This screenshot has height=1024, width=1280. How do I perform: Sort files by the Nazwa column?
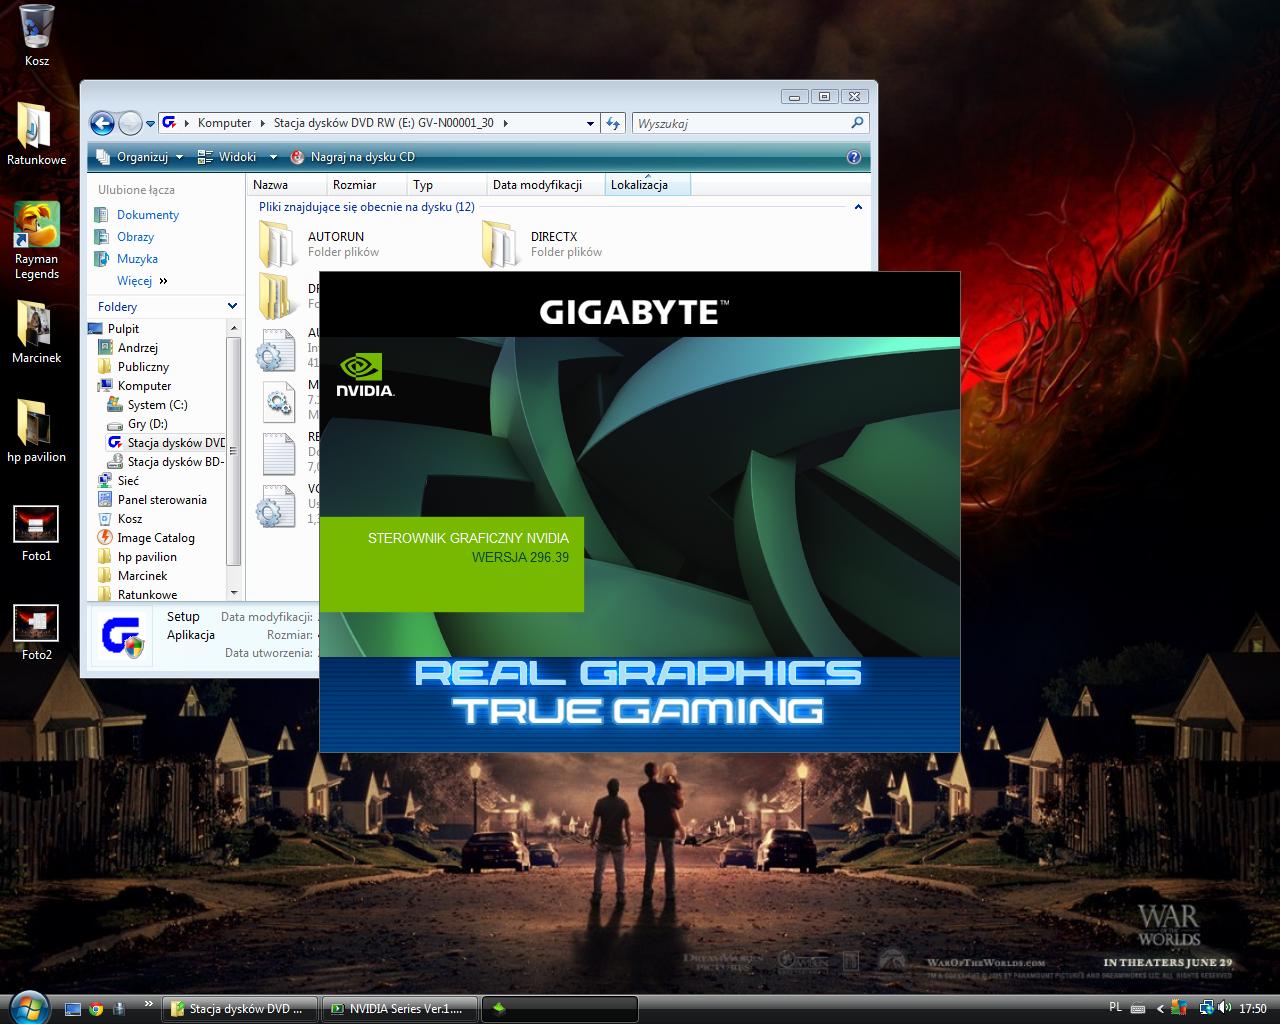[287, 185]
